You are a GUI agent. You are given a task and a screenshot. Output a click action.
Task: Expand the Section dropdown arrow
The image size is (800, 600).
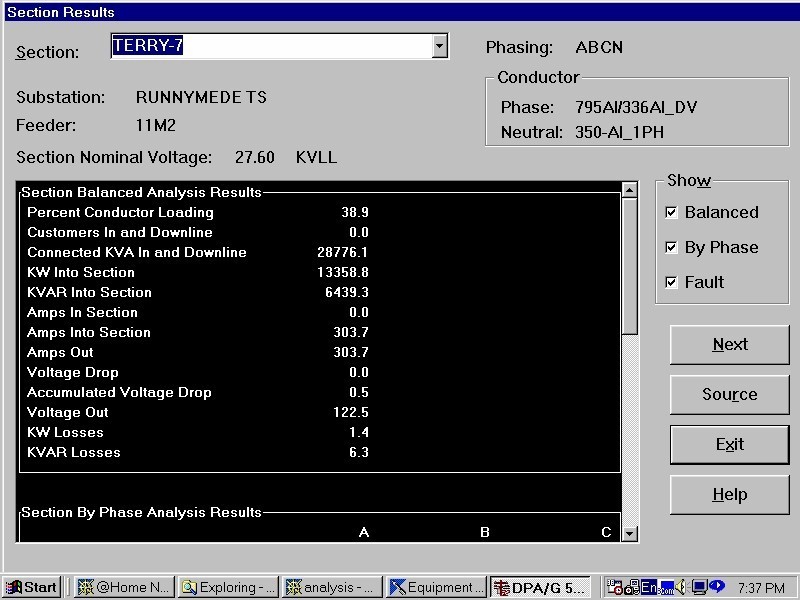pyautogui.click(x=439, y=46)
